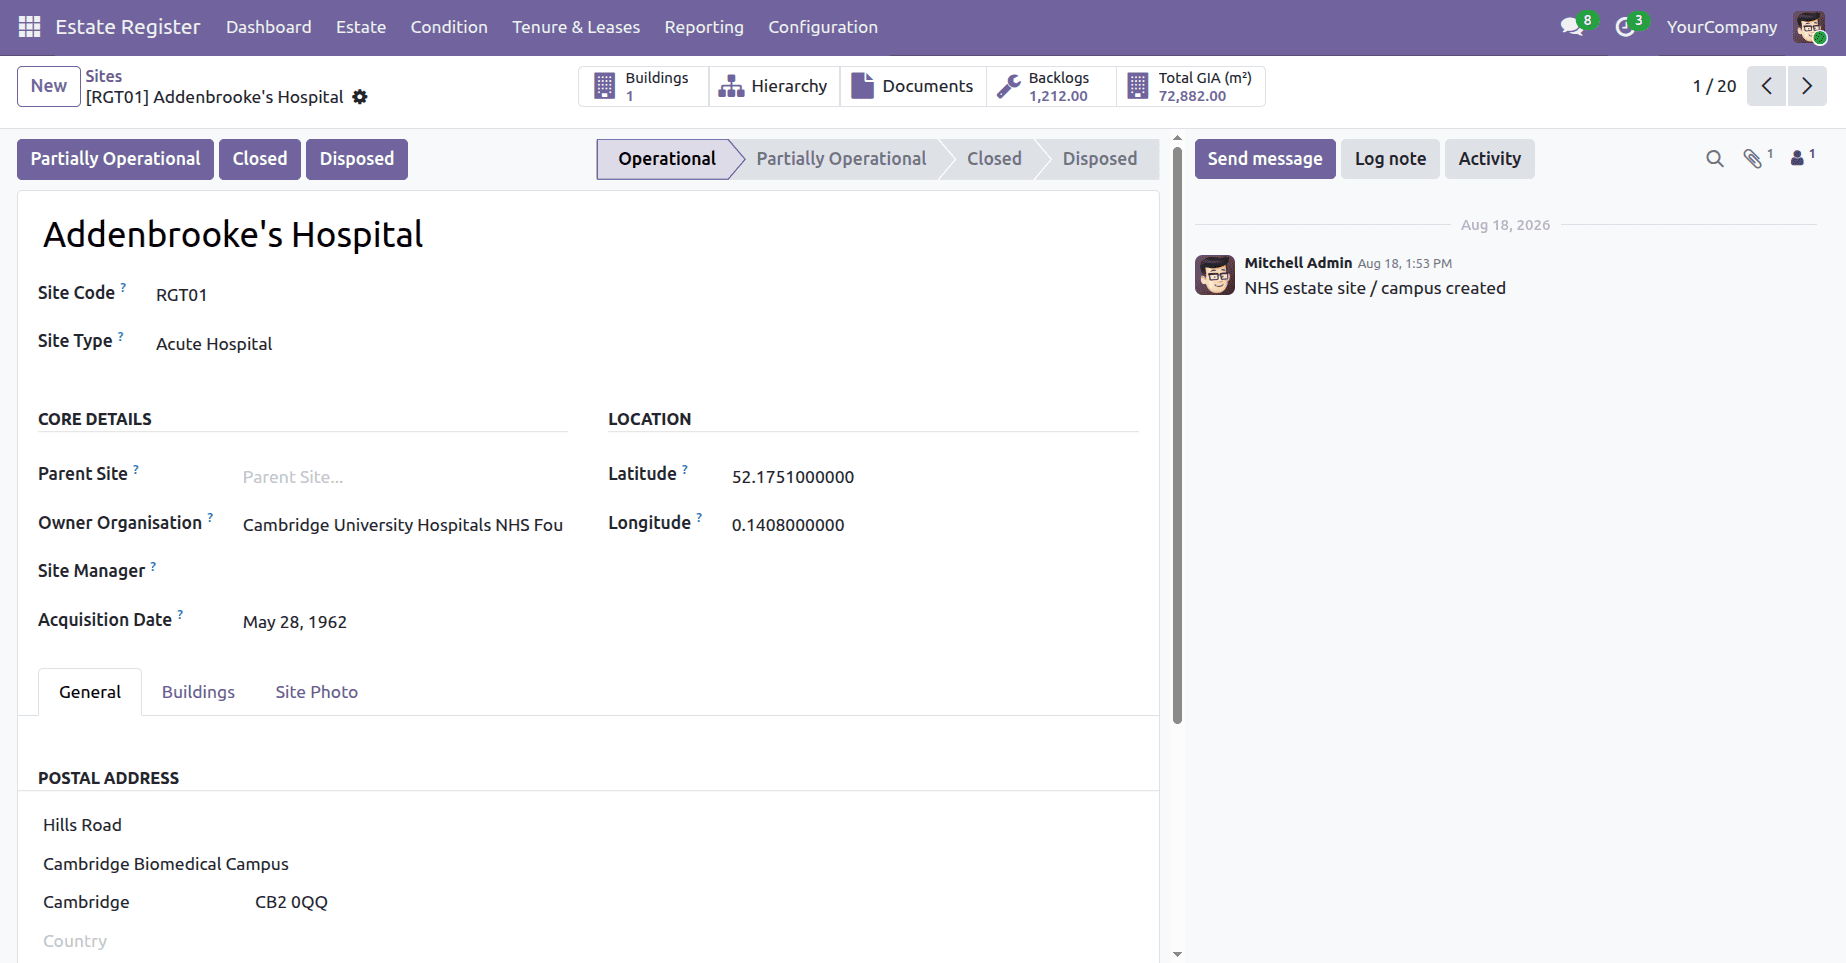
Task: Show Site Type help question mark
Action: point(121,336)
